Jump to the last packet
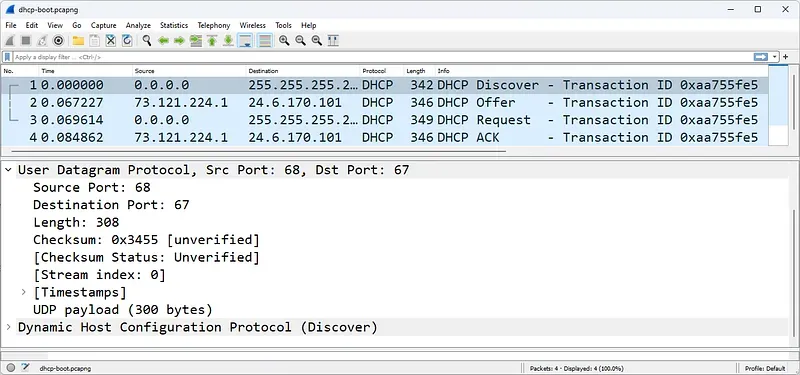 click(229, 41)
